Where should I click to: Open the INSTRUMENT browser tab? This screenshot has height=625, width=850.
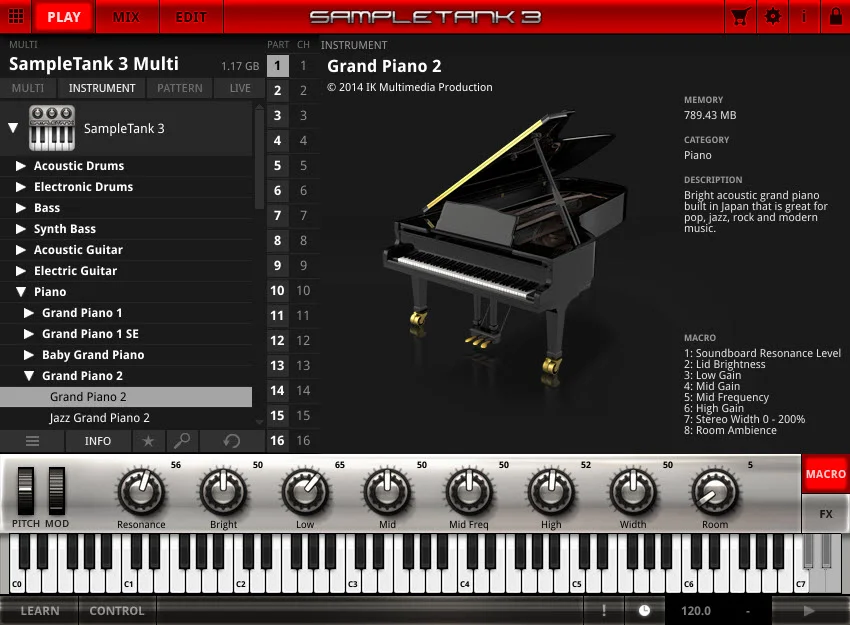(x=102, y=88)
